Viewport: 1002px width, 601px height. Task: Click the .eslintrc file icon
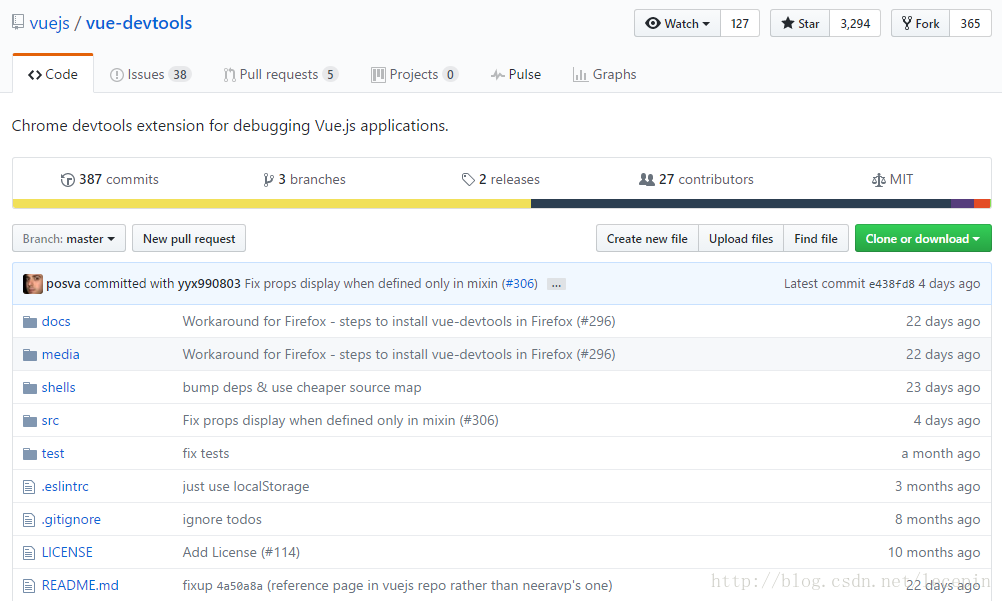click(29, 487)
